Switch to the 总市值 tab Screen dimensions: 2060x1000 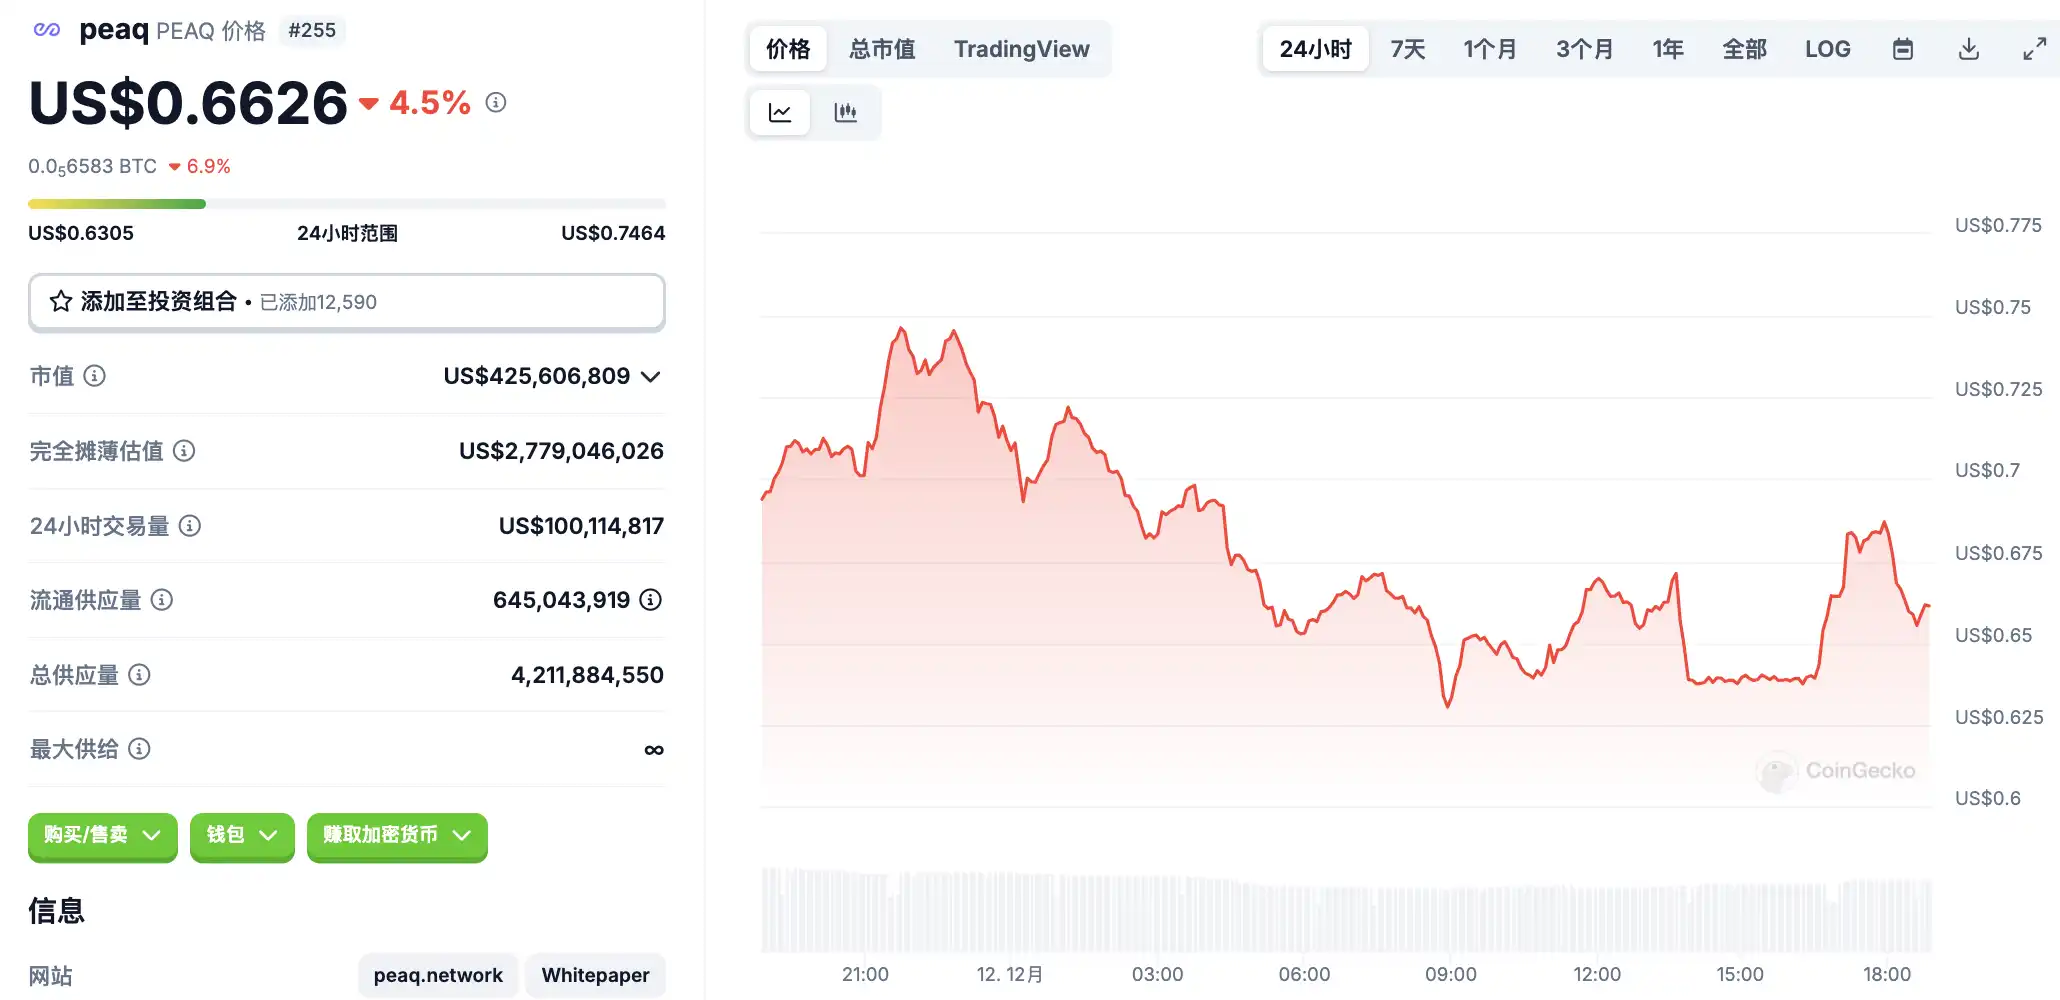pos(882,49)
